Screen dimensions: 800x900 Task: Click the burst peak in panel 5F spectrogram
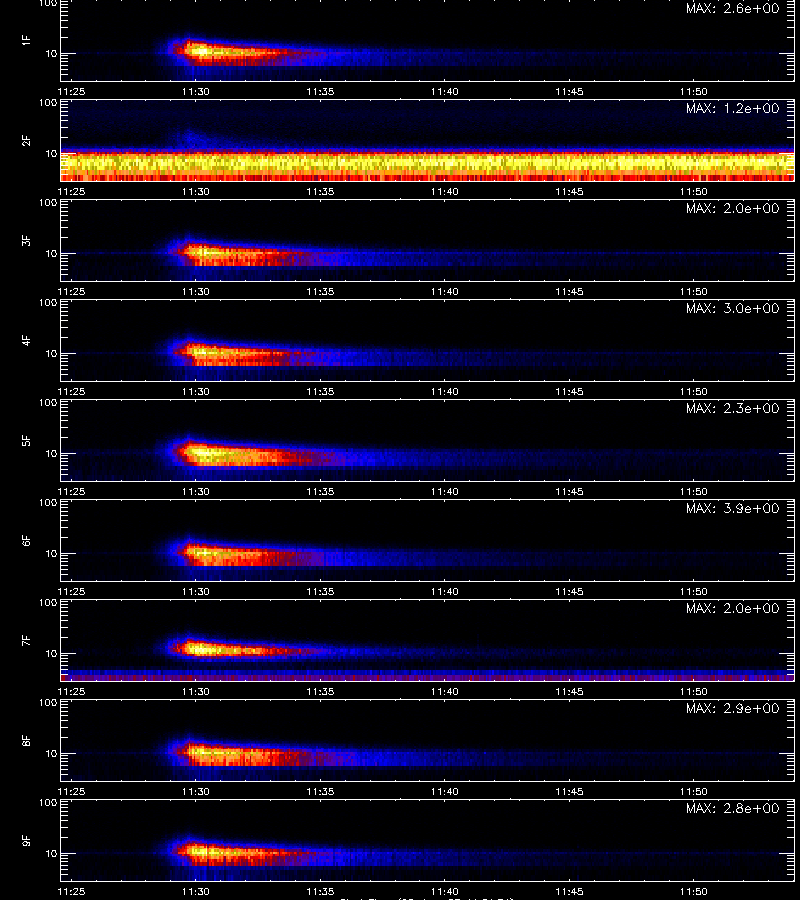(201, 453)
